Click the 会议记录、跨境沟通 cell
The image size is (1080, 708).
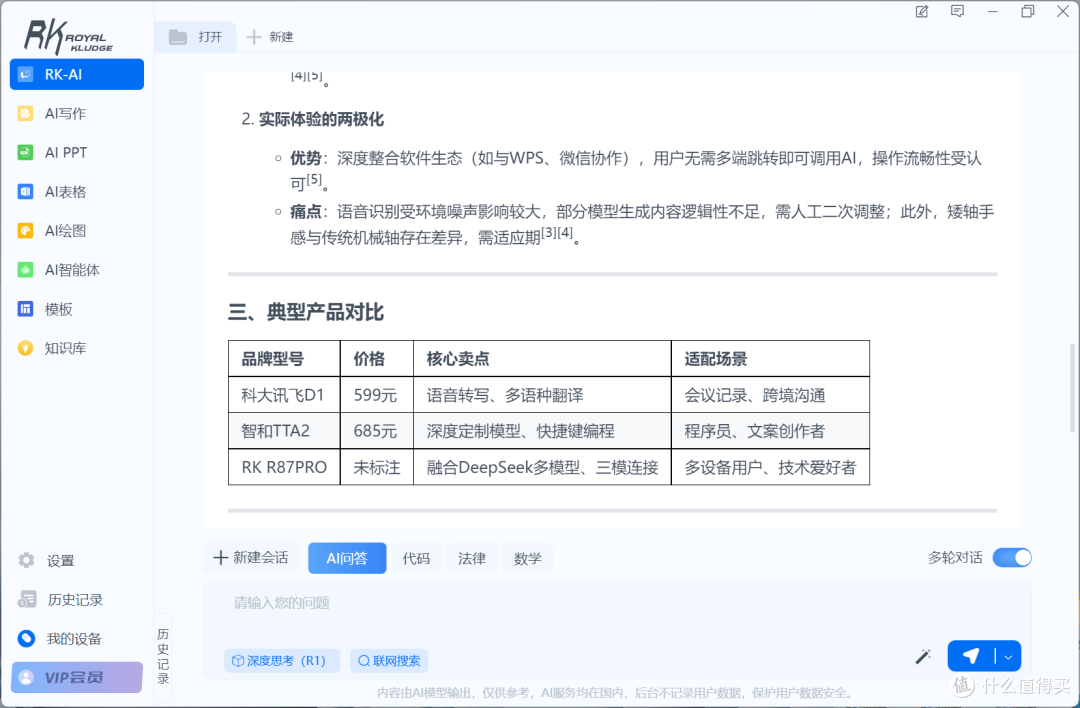(770, 395)
